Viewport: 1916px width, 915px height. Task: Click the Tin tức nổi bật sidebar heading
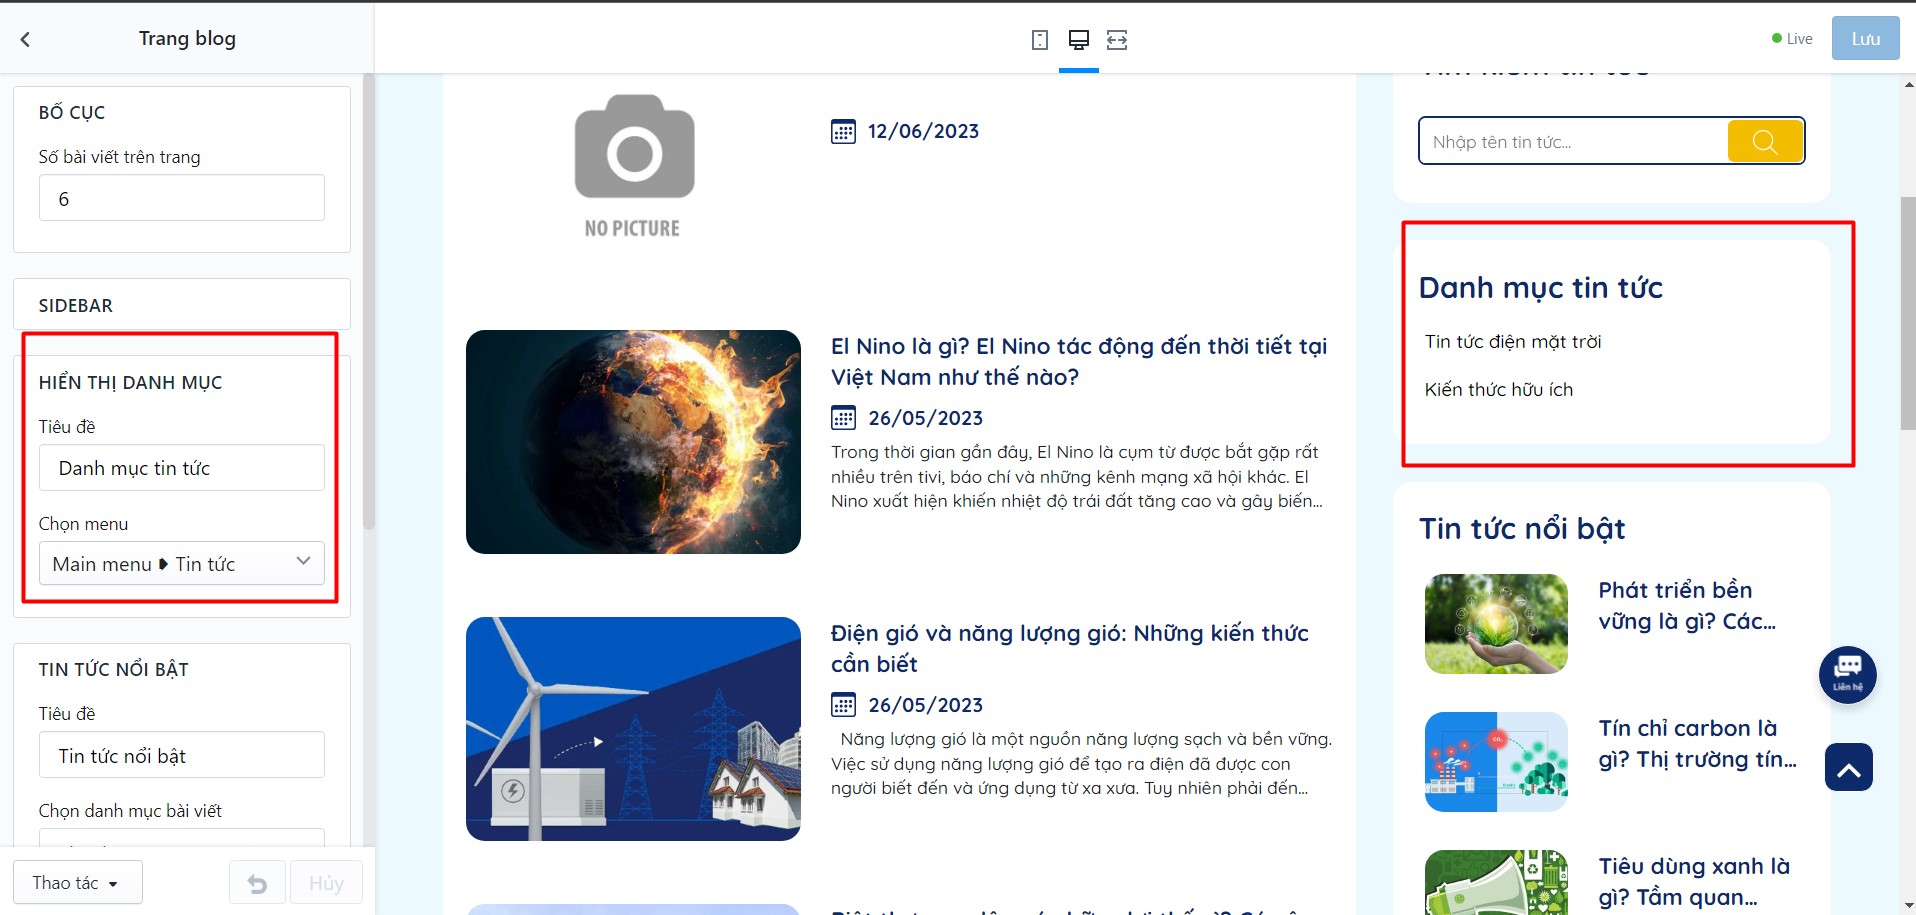click(x=1522, y=528)
